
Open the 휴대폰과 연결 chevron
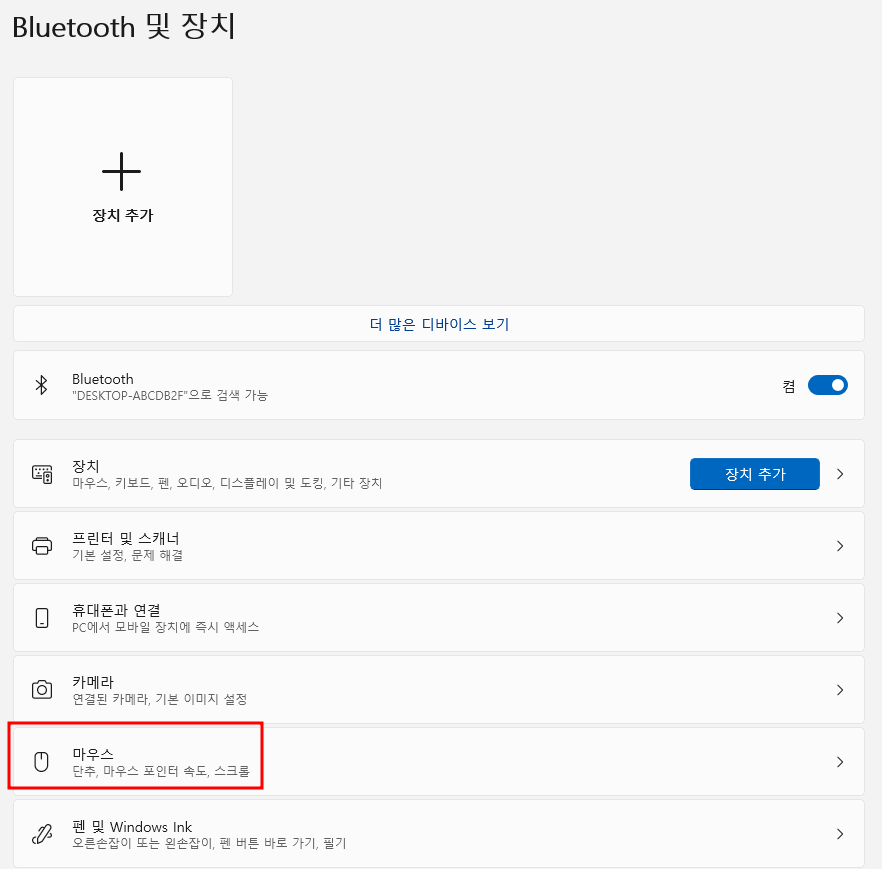point(840,617)
